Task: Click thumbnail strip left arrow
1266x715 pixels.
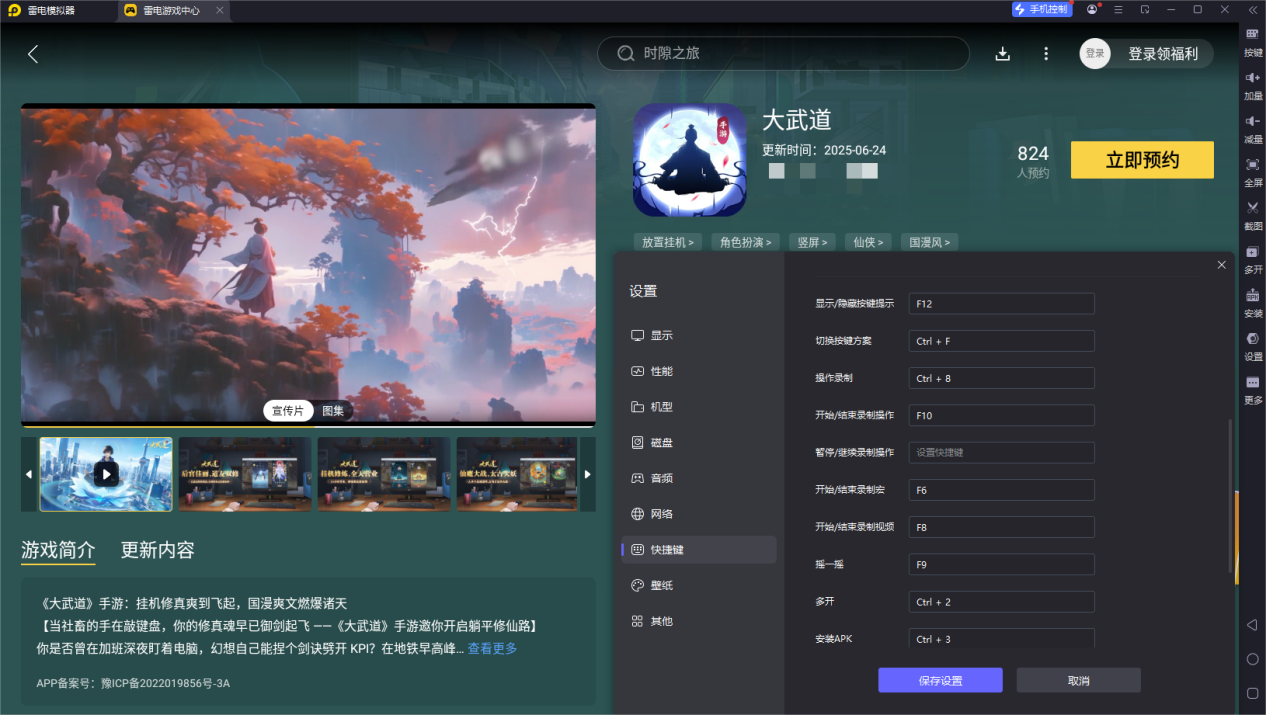Action: (28, 474)
